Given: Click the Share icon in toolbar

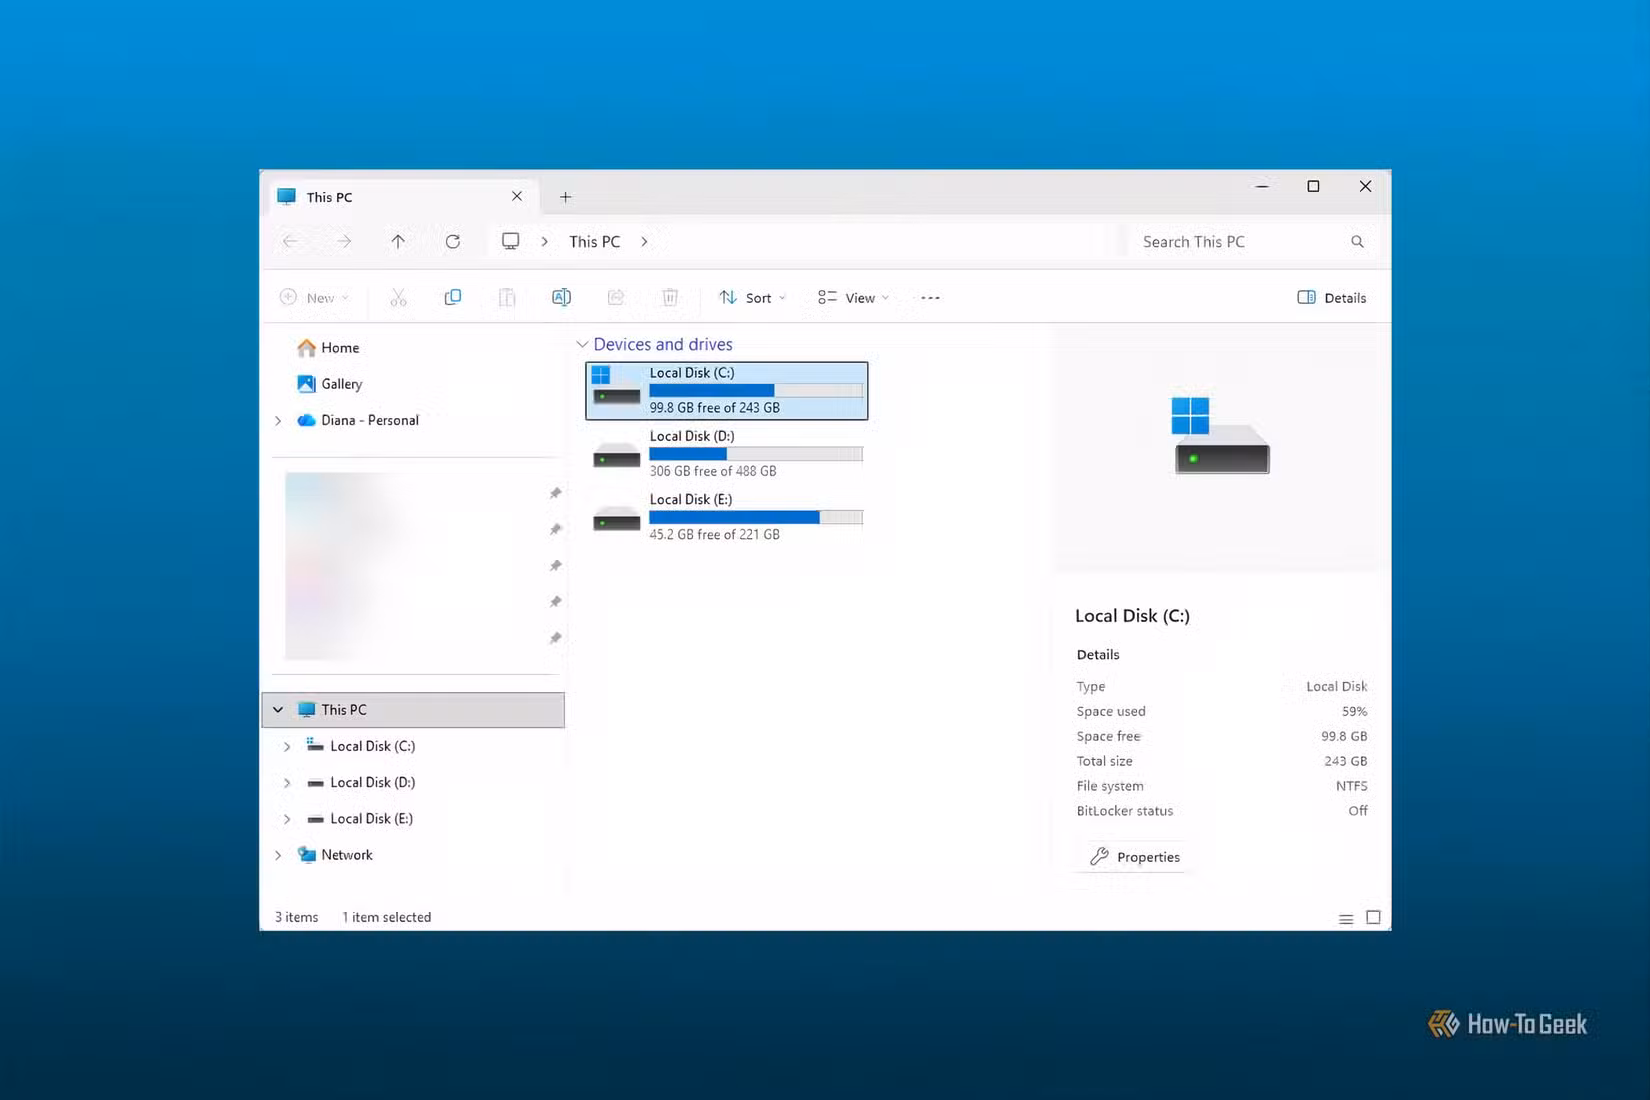Looking at the screenshot, I should (x=616, y=297).
